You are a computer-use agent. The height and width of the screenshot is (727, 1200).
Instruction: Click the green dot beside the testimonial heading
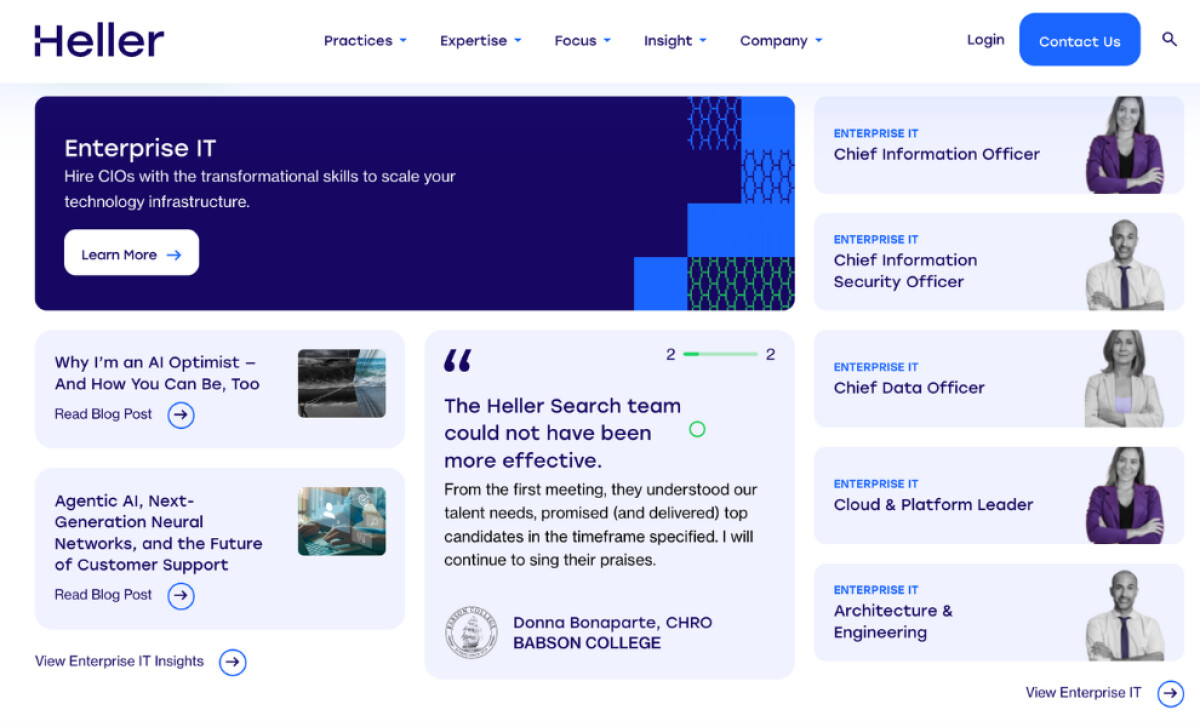697,429
